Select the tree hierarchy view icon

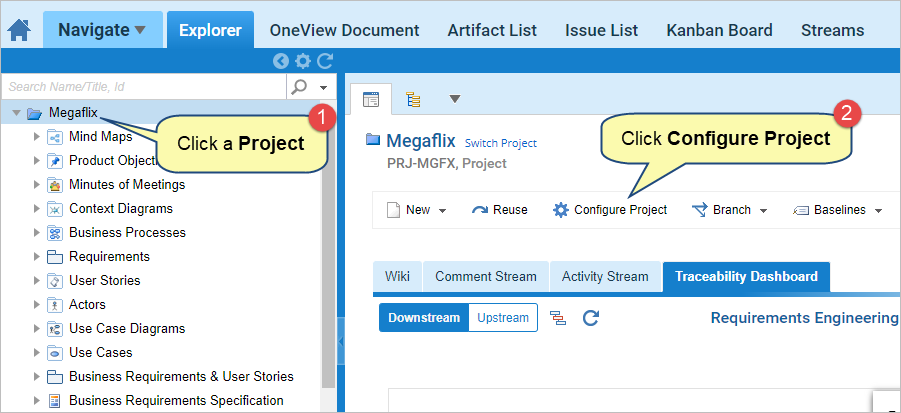pyautogui.click(x=413, y=99)
